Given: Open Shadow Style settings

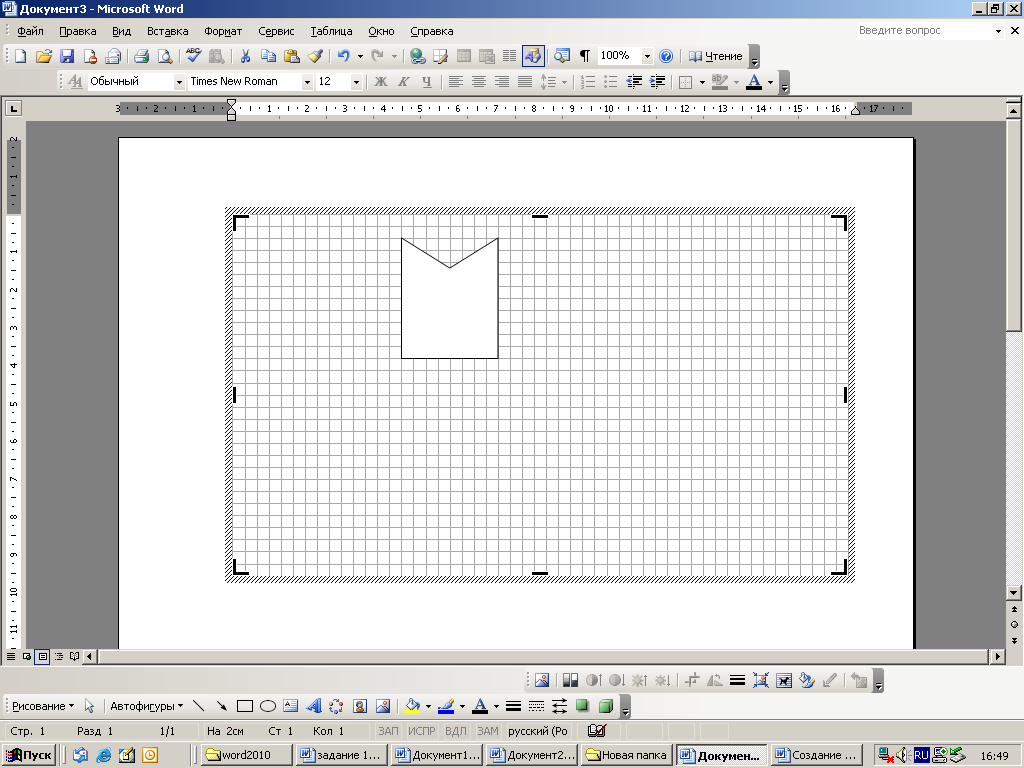Looking at the screenshot, I should (x=583, y=706).
